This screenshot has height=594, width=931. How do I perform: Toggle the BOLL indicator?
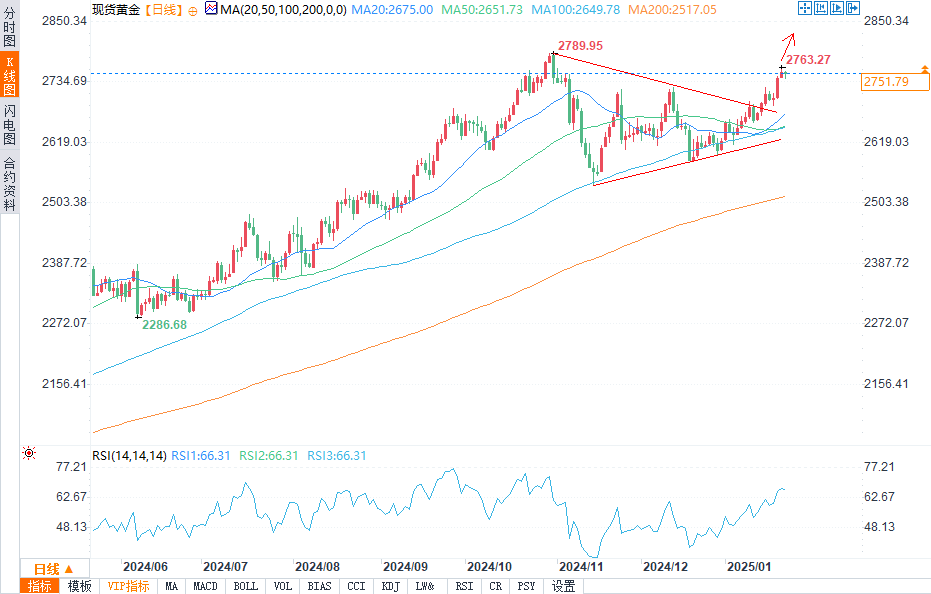245,586
